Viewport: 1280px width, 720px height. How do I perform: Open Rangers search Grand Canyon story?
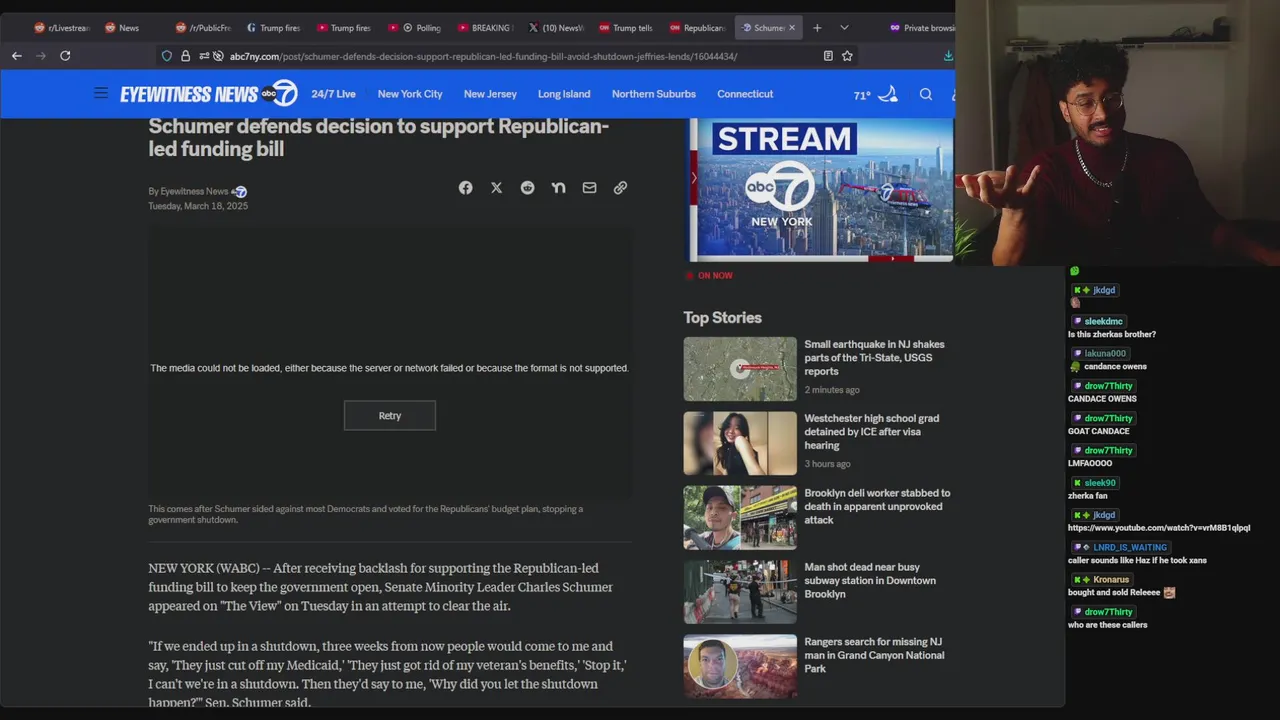[874, 655]
